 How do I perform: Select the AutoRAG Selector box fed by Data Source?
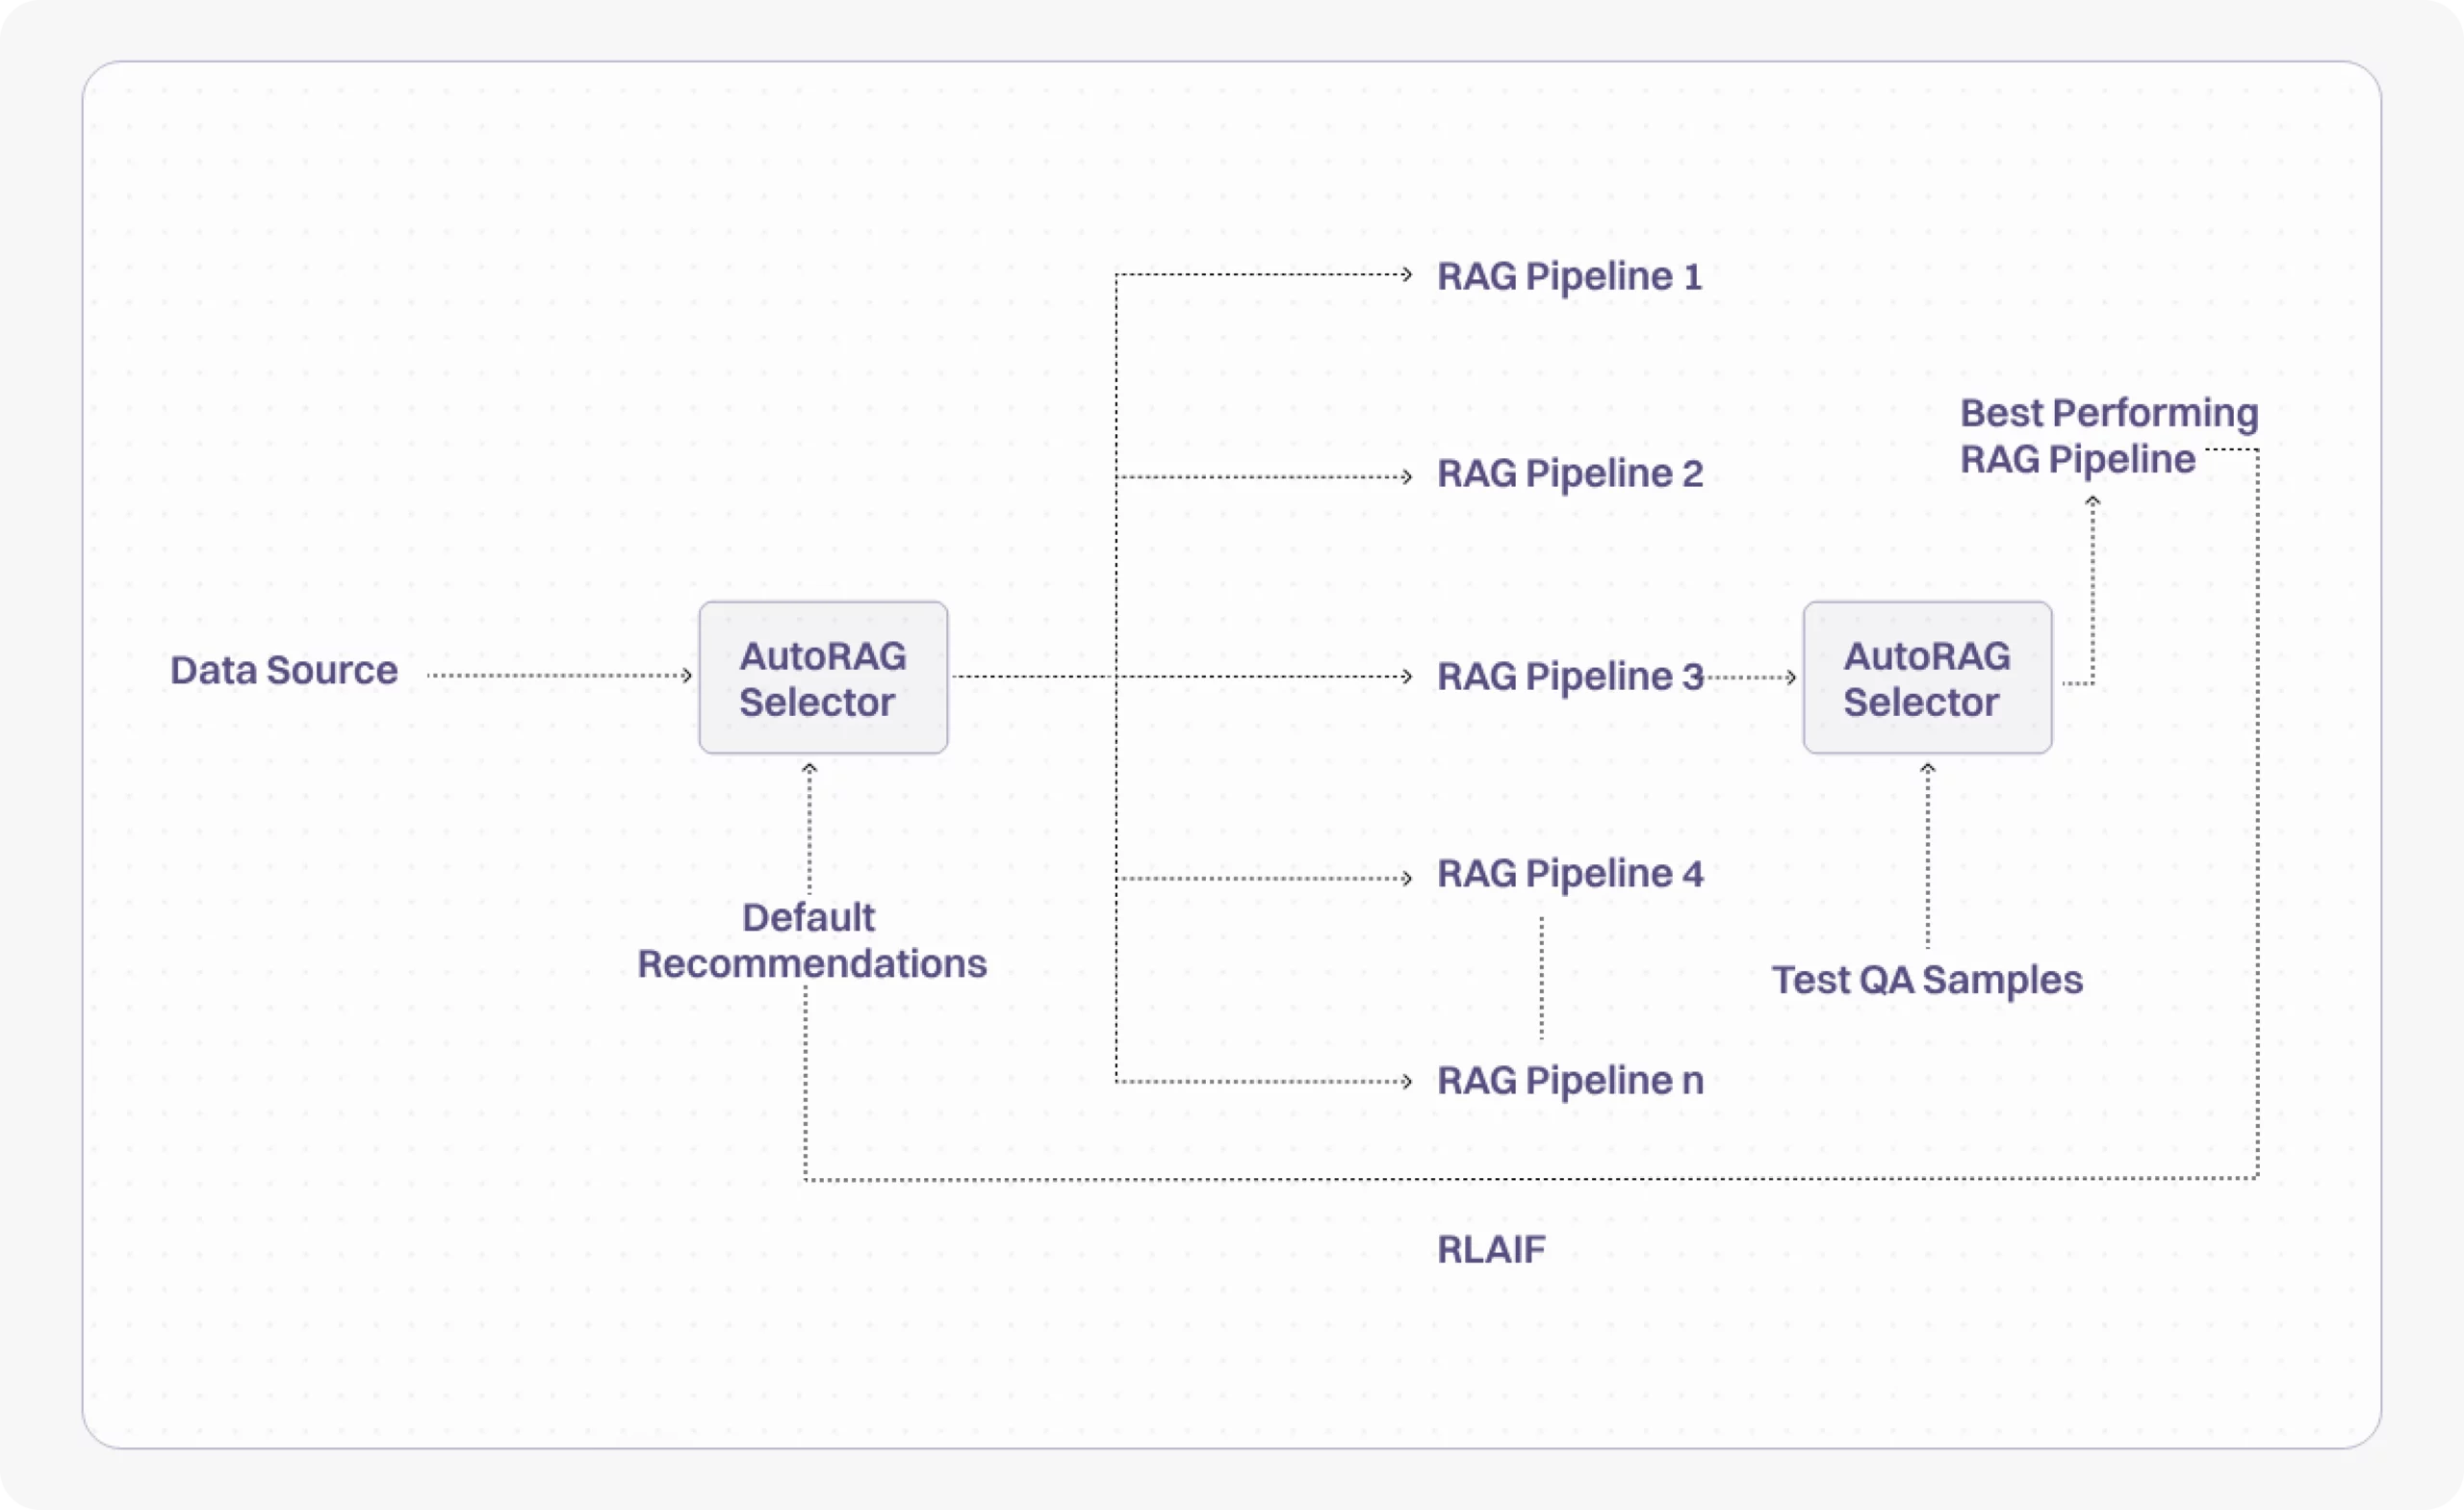pyautogui.click(x=823, y=678)
